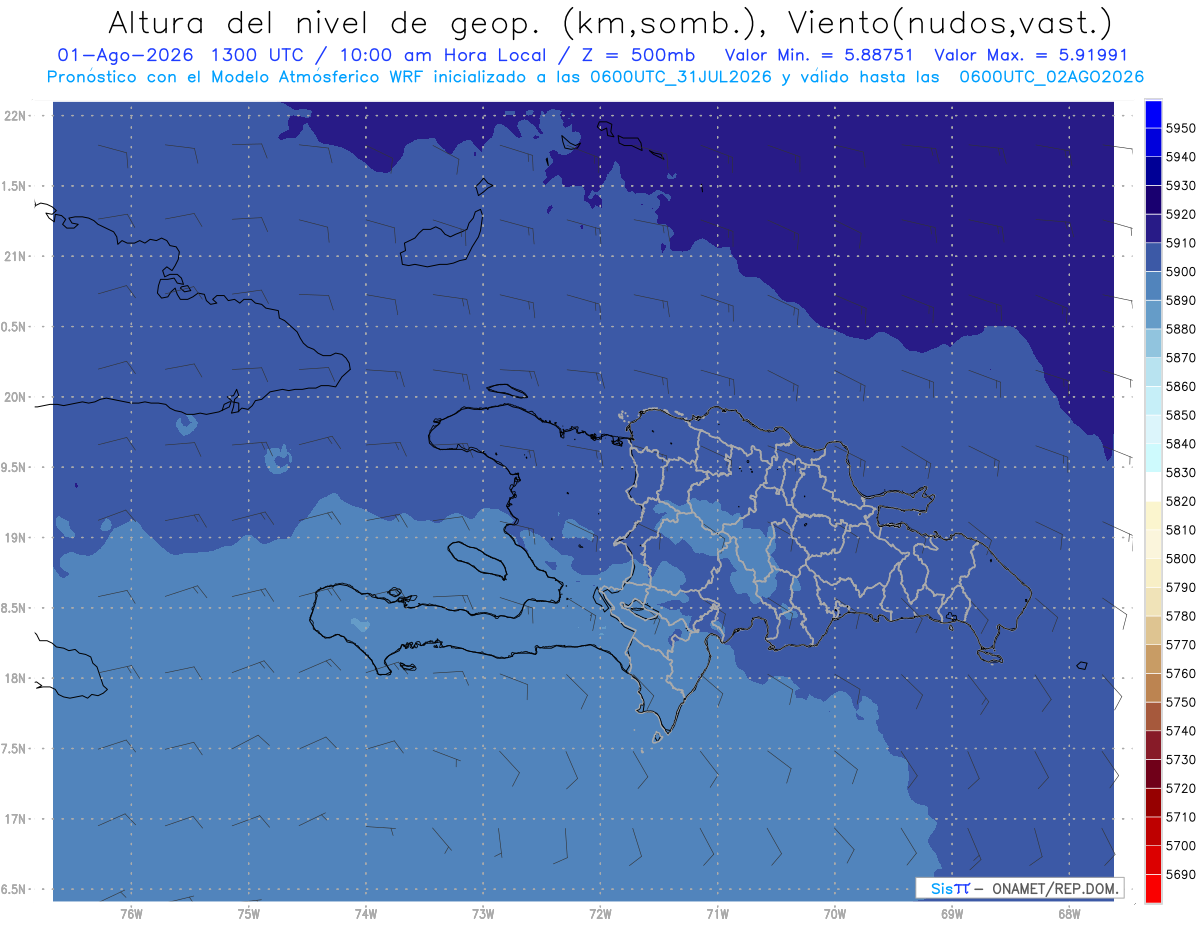Screen dimensions: 1200x927
Task: Click the '5800' colorbar value
Action: tap(1181, 559)
